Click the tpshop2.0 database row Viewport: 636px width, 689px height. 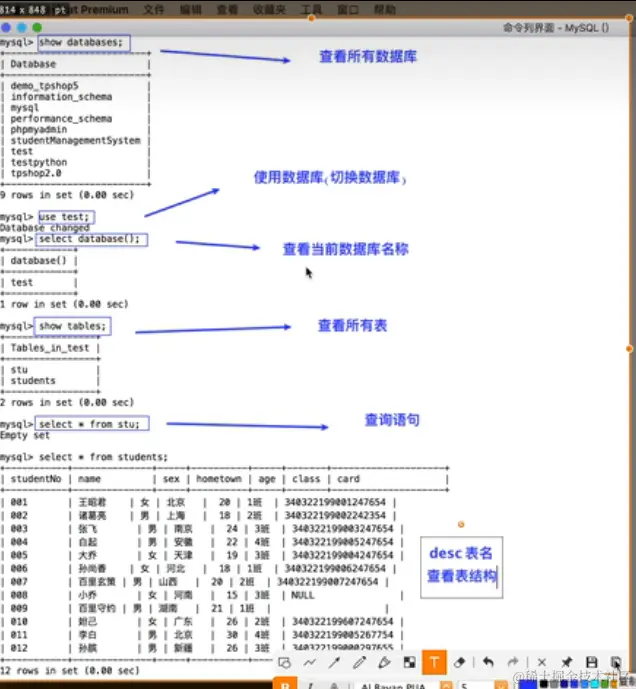point(36,173)
